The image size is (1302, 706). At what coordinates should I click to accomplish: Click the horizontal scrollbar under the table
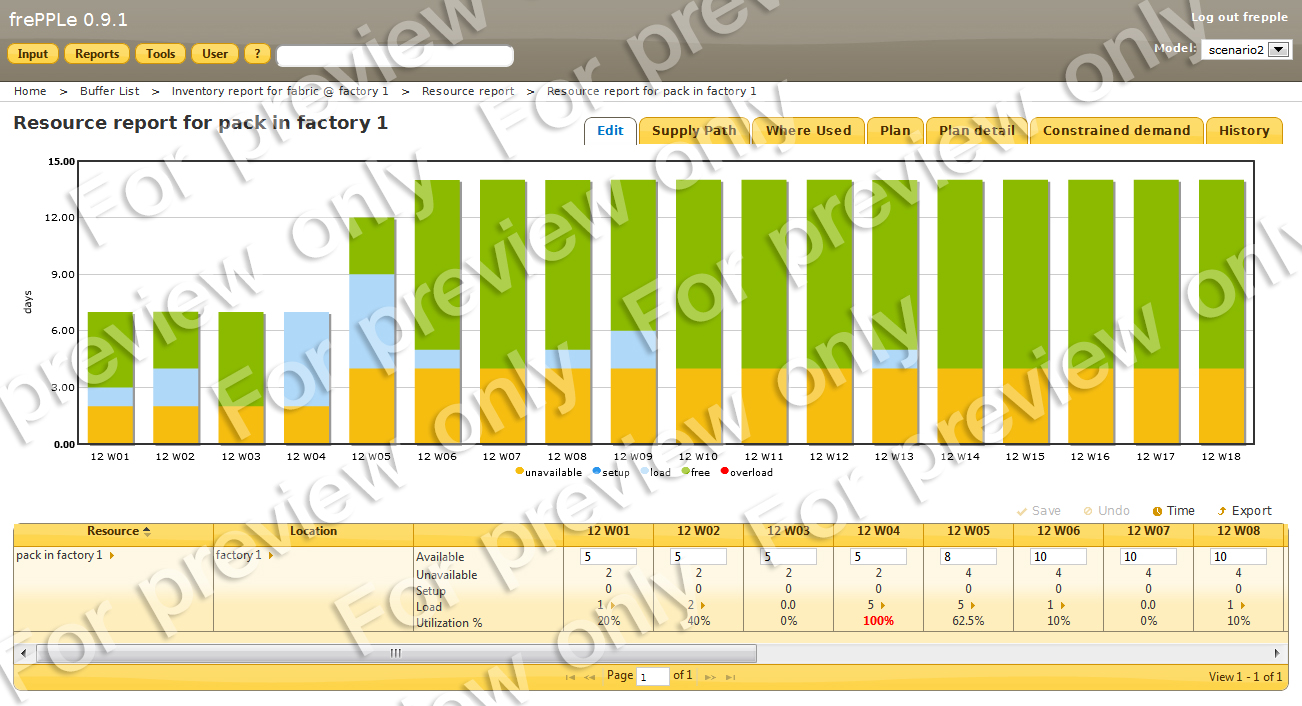coord(395,653)
